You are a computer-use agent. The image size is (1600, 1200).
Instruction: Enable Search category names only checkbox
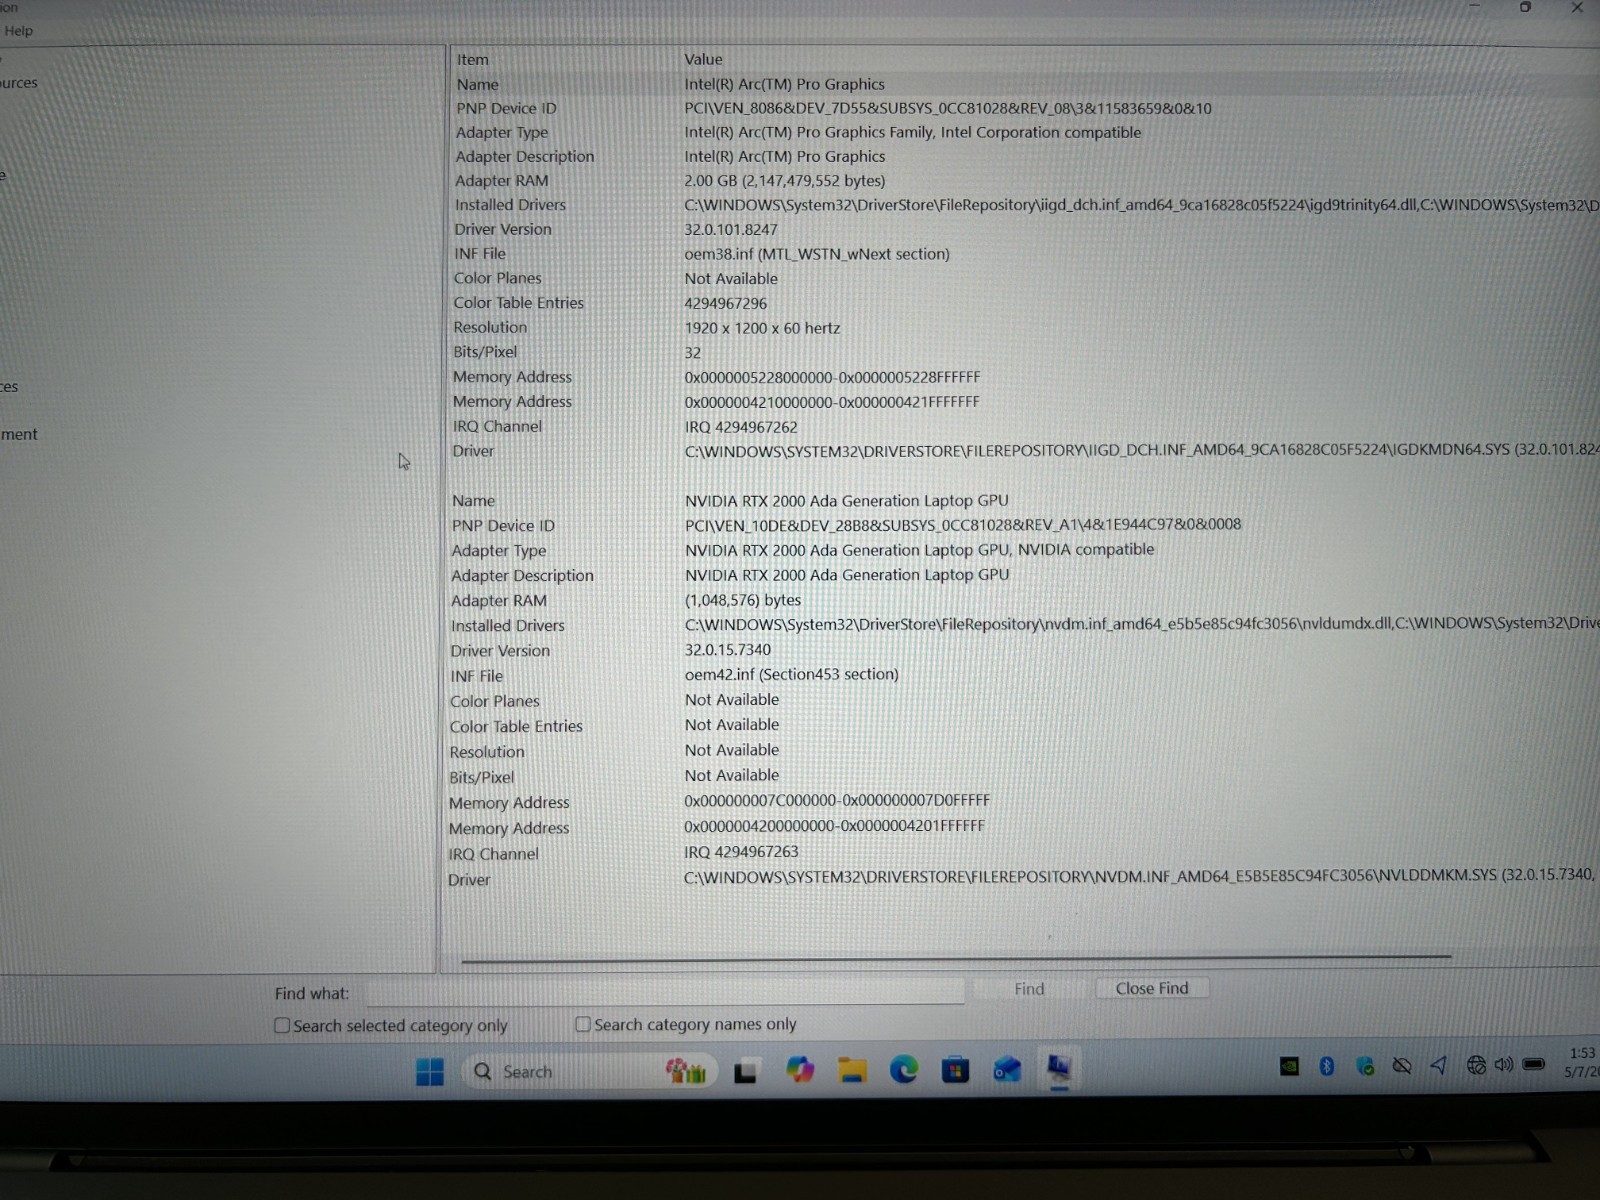pos(583,1024)
